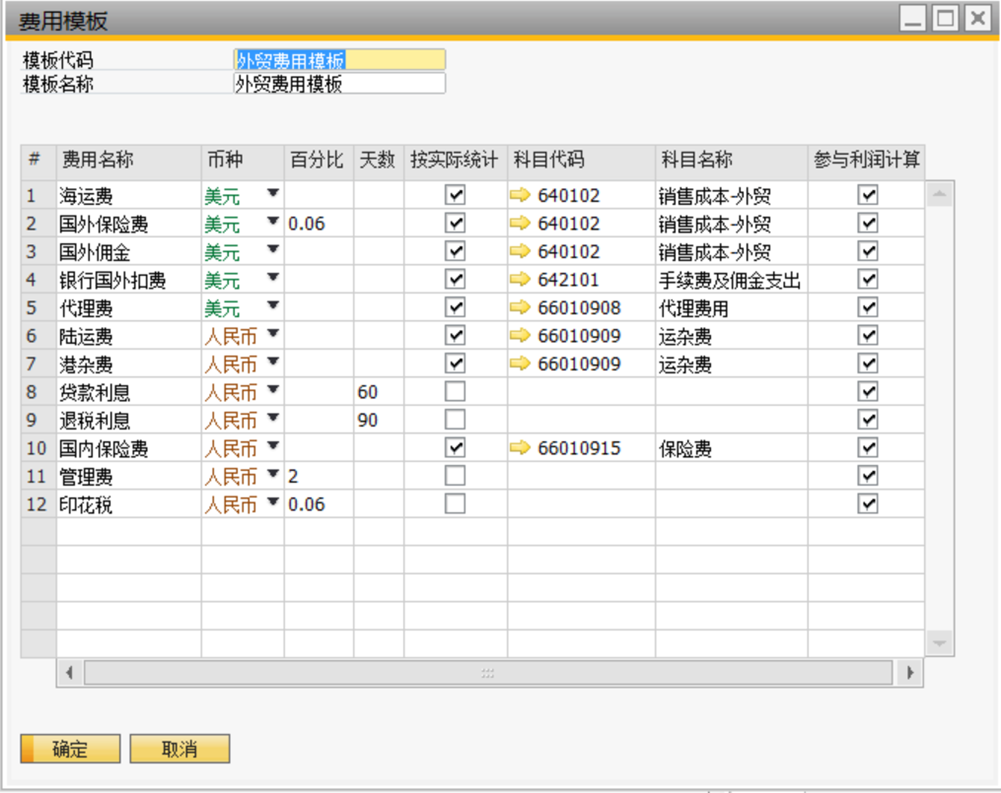
Task: Click the 港杂费 name cell
Action: point(129,363)
